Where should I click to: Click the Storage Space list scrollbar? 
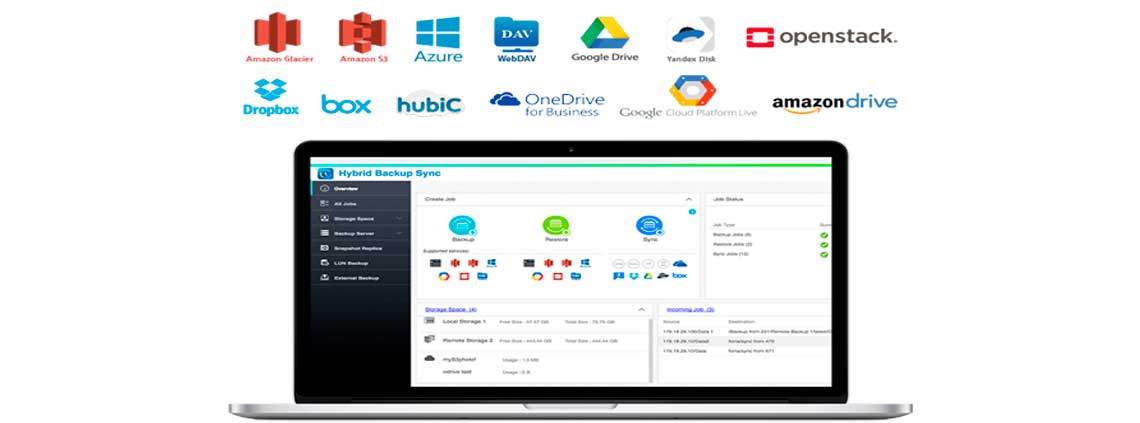(x=651, y=349)
